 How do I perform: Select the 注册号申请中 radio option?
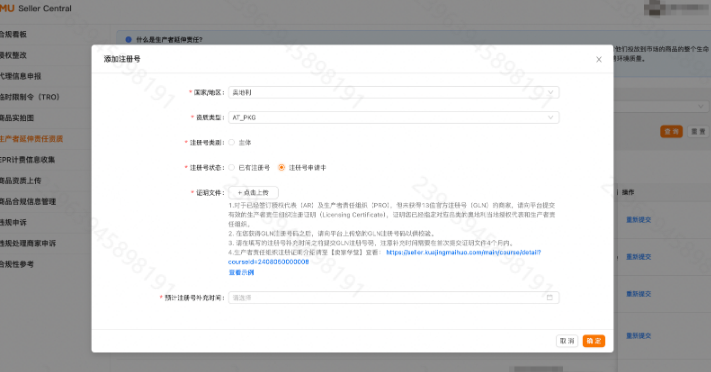pyautogui.click(x=282, y=167)
